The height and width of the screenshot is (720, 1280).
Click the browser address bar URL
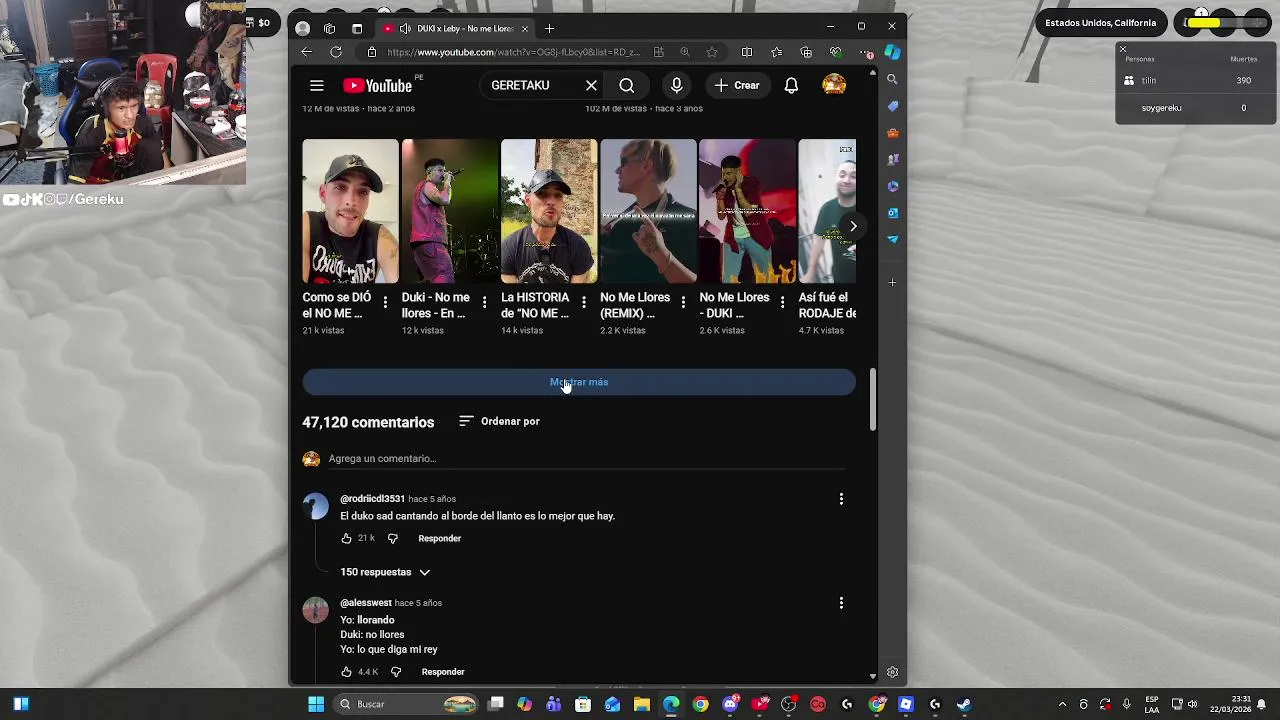(512, 52)
